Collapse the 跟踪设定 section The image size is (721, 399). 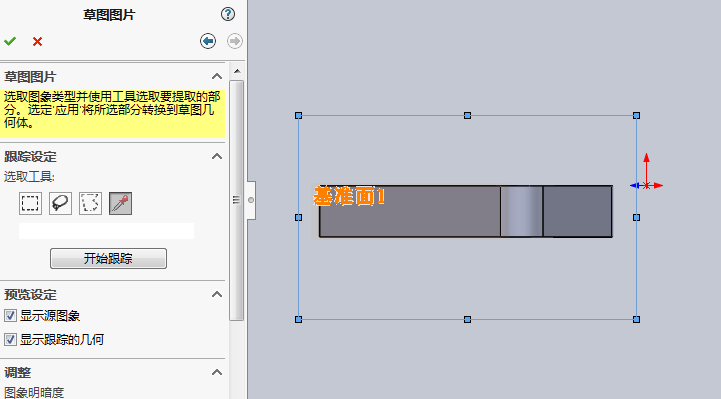pos(217,156)
